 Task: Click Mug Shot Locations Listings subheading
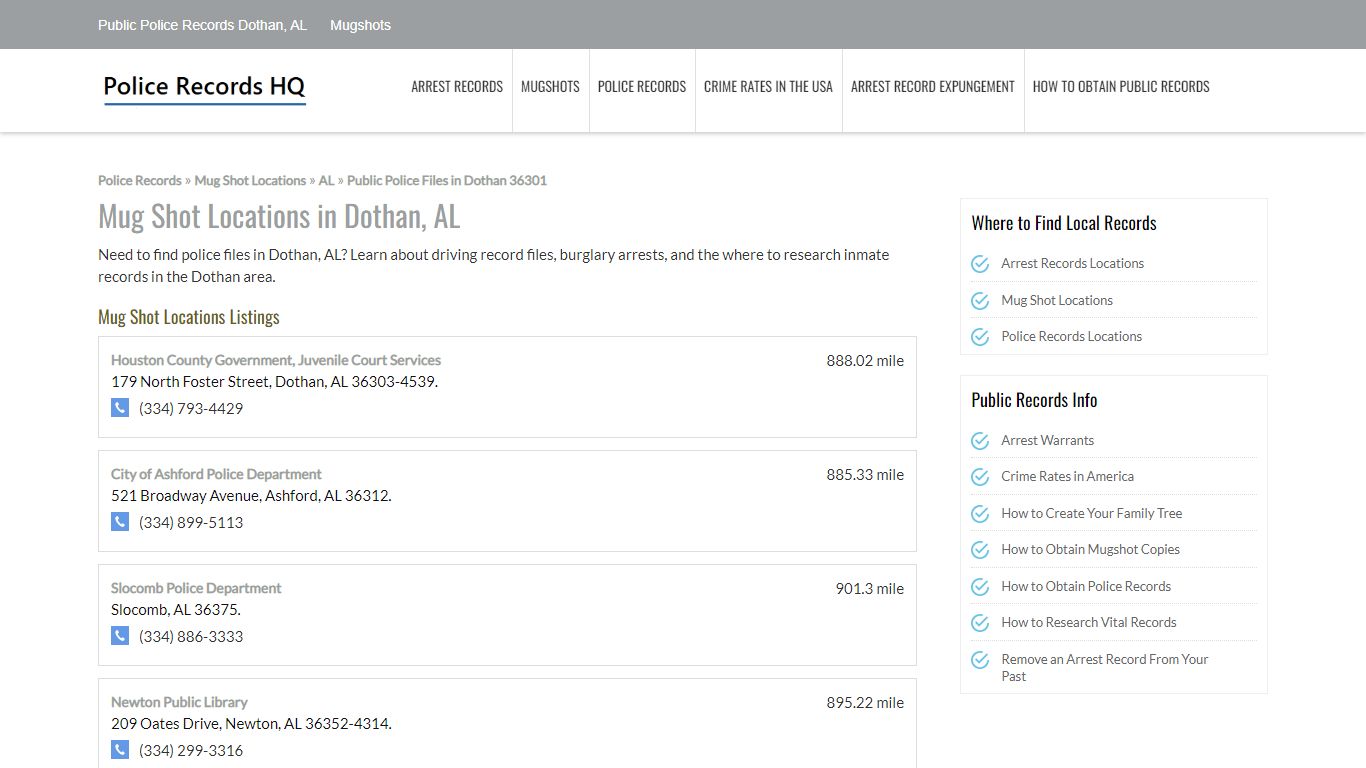point(189,317)
